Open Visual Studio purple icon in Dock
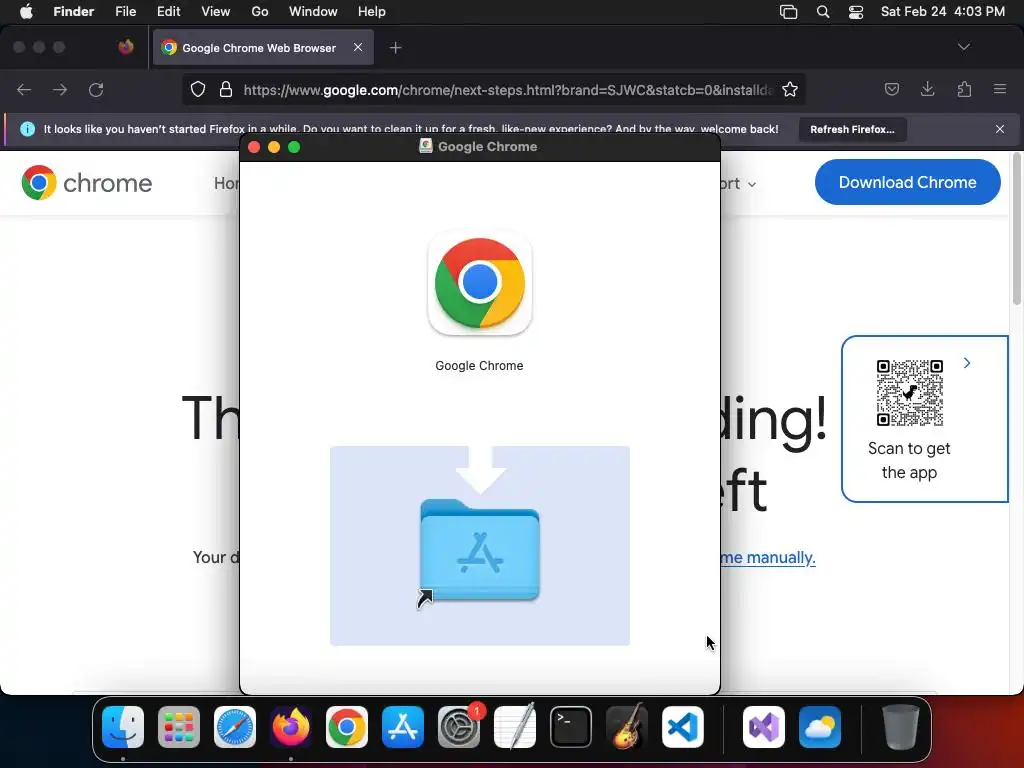 click(x=763, y=727)
